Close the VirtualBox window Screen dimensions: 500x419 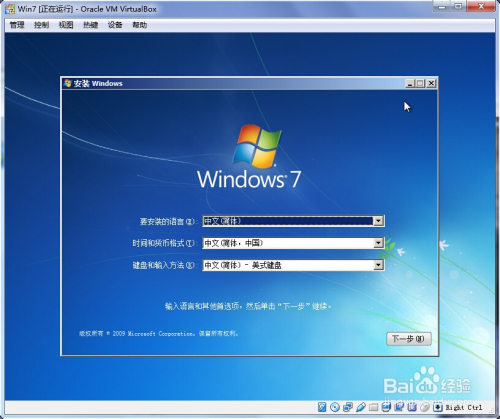(x=481, y=7)
